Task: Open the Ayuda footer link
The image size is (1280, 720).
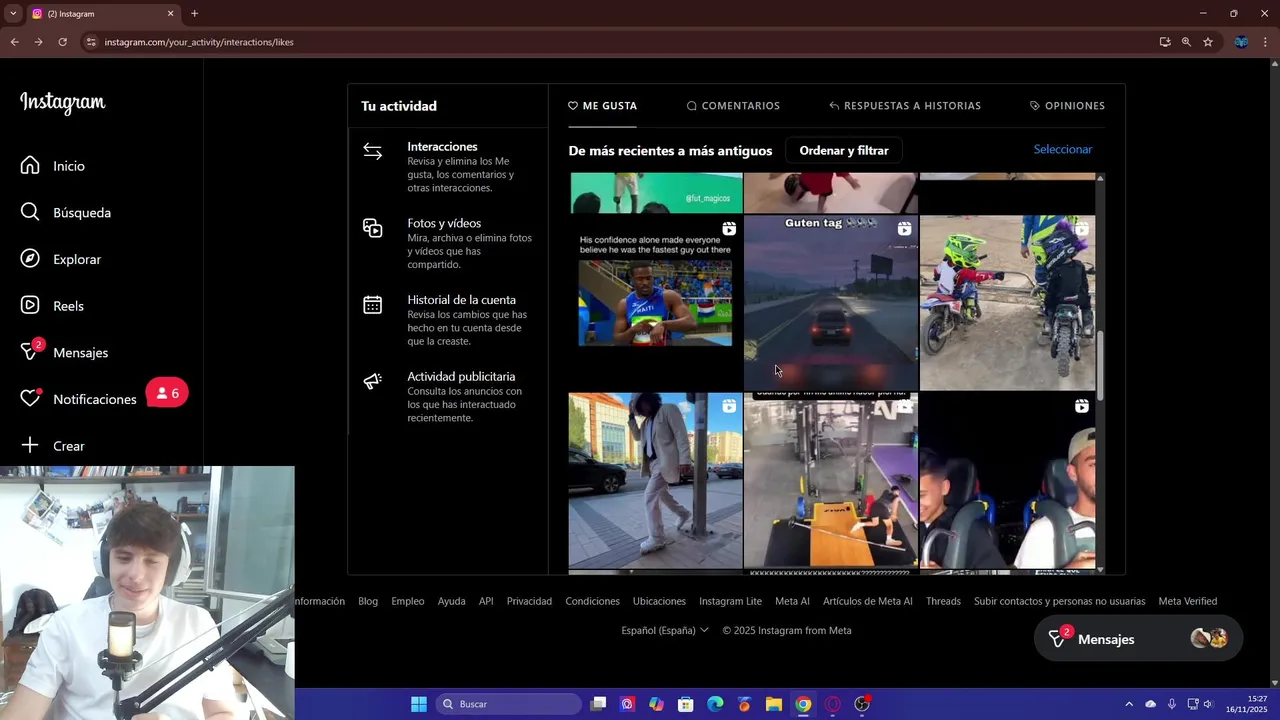Action: point(451,601)
